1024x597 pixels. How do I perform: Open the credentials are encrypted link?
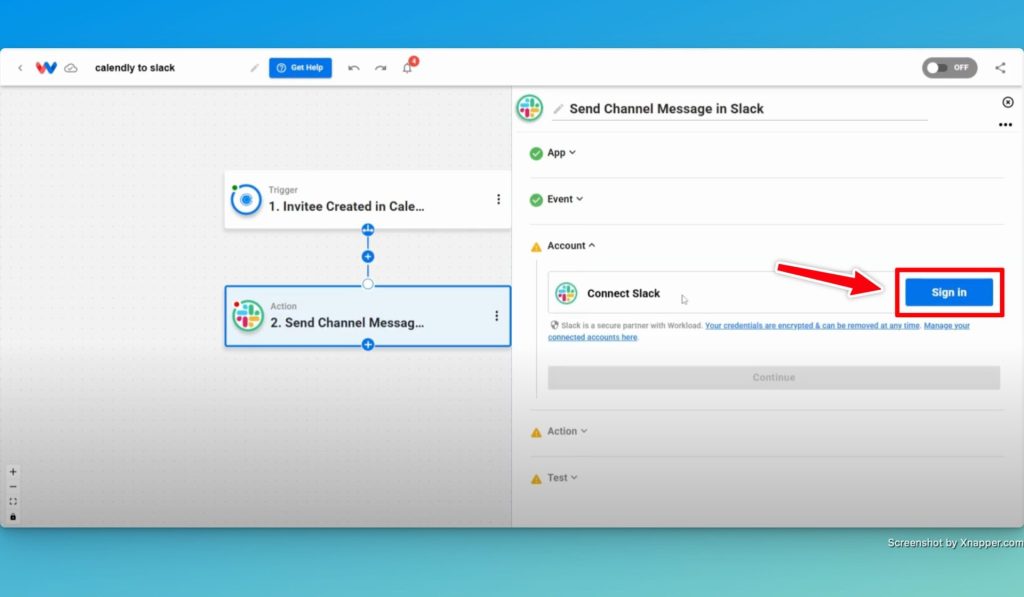(812, 326)
